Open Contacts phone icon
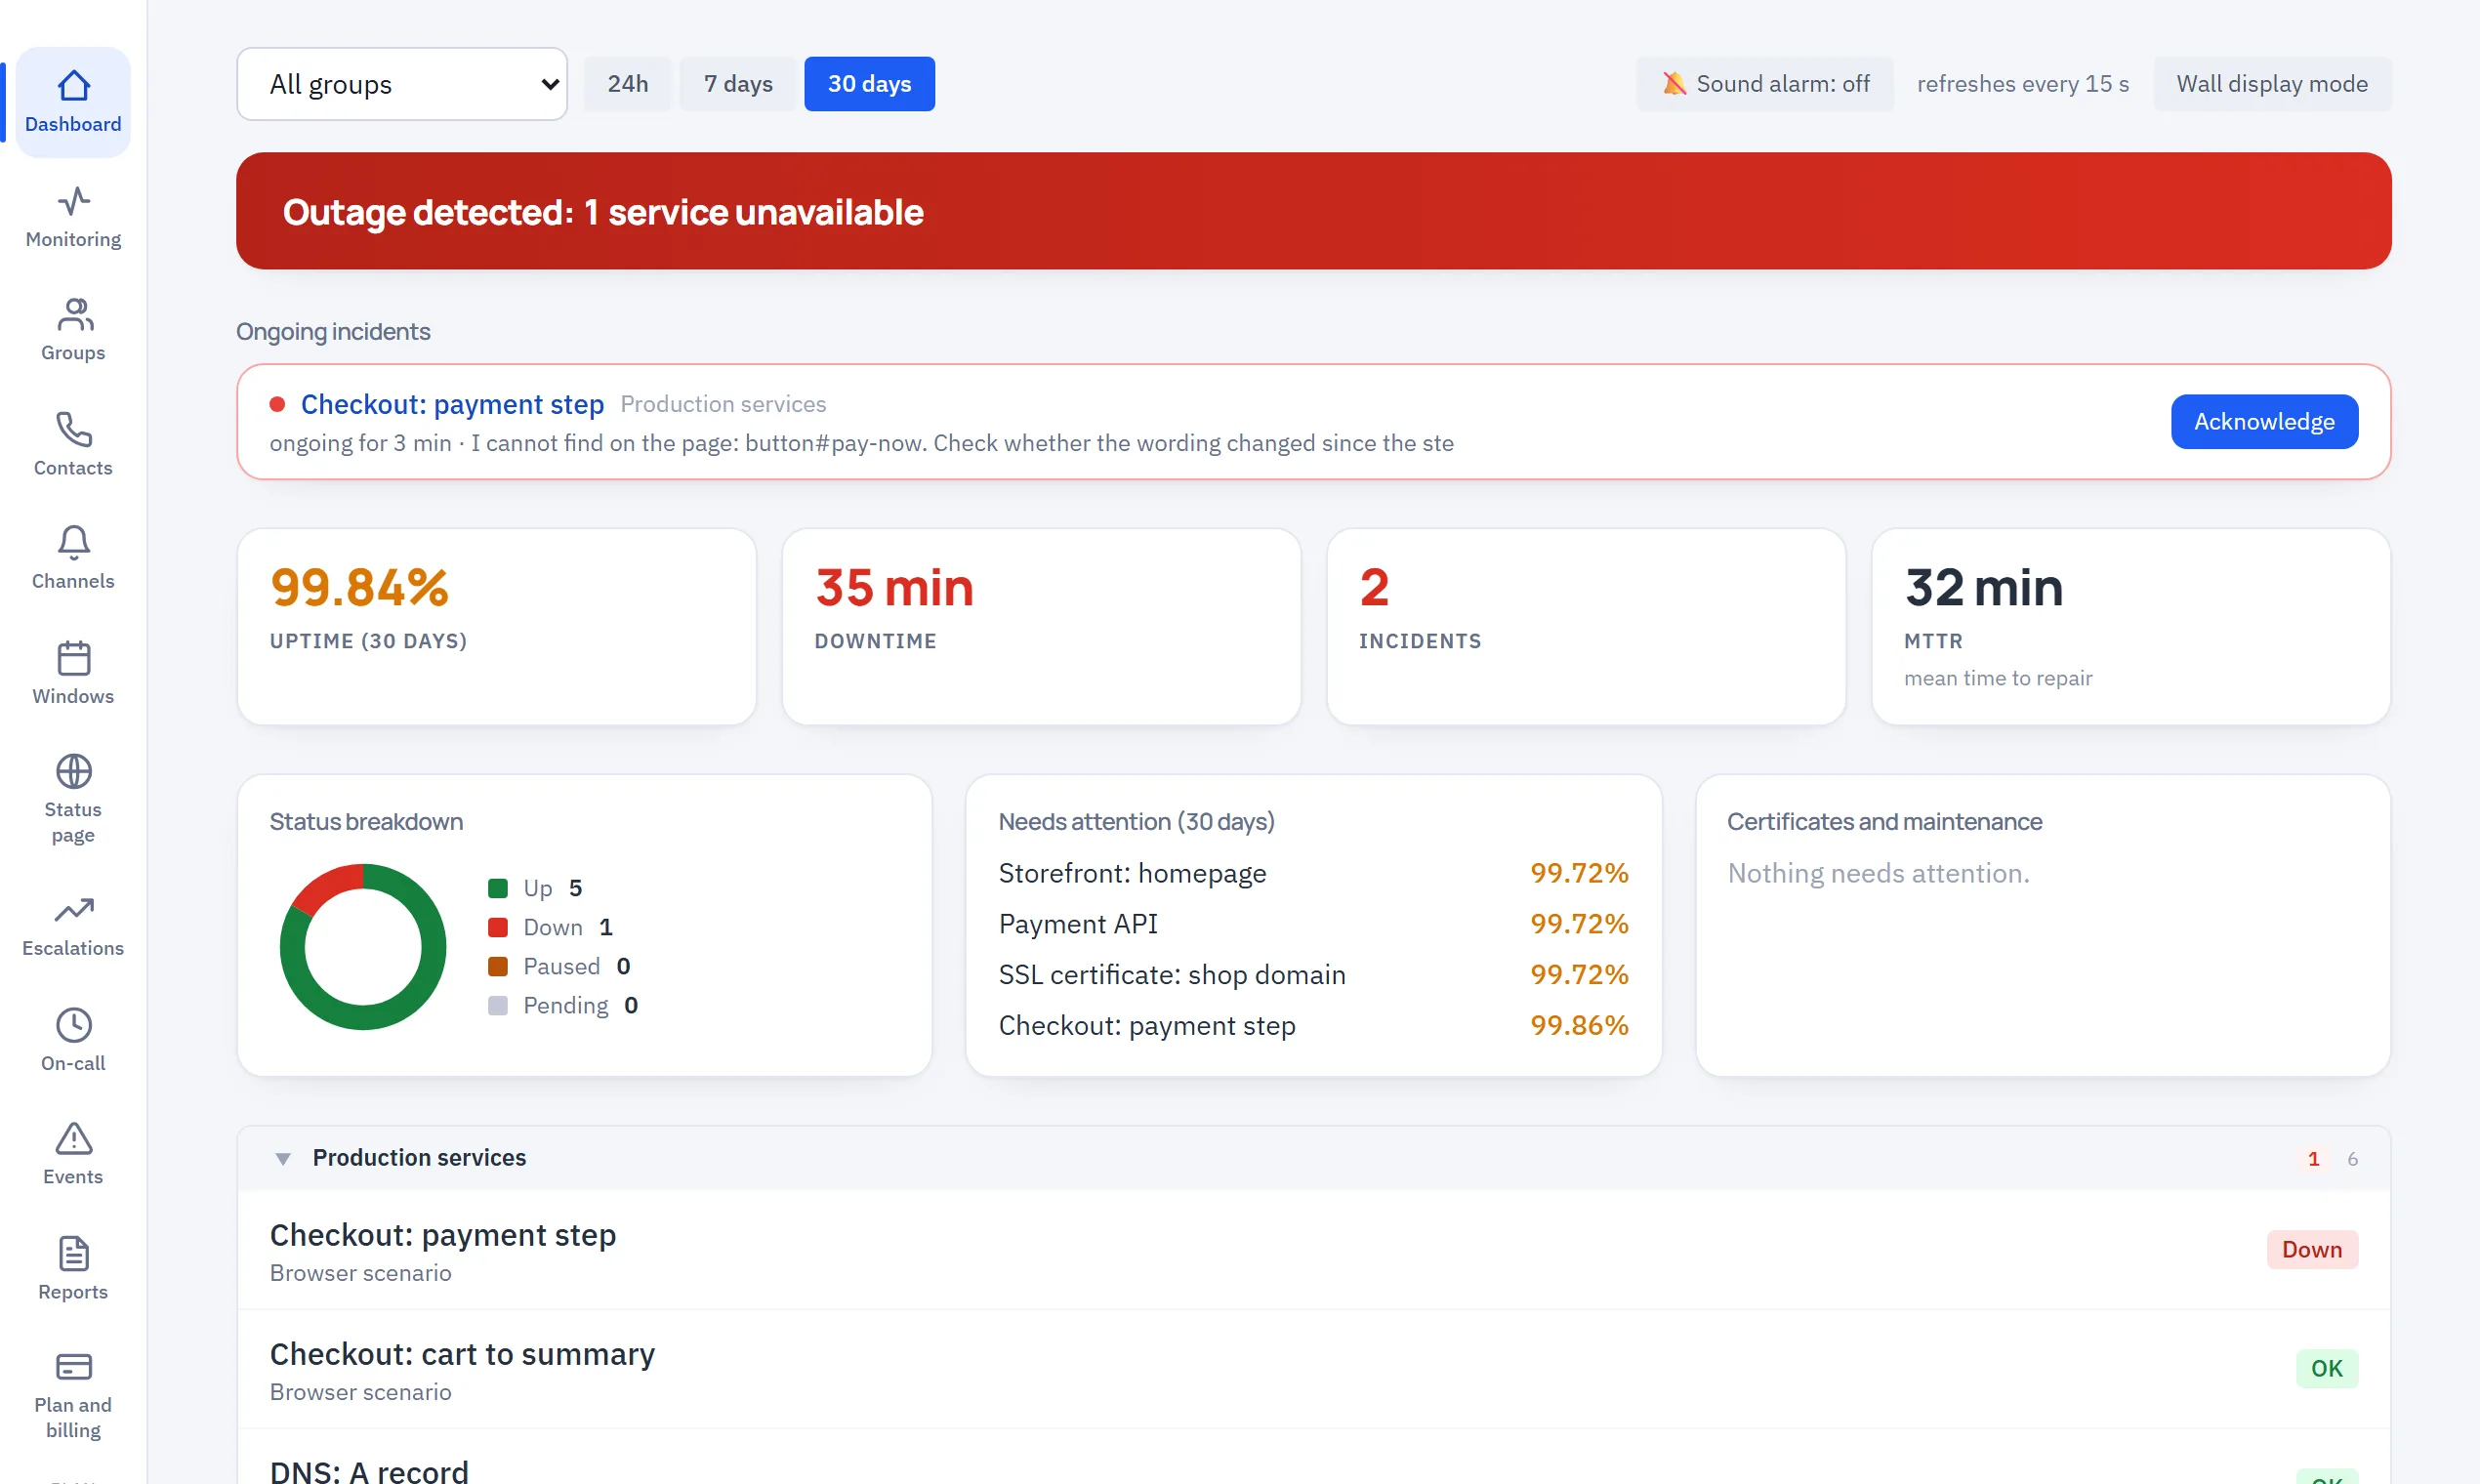2480x1484 pixels. [73, 430]
